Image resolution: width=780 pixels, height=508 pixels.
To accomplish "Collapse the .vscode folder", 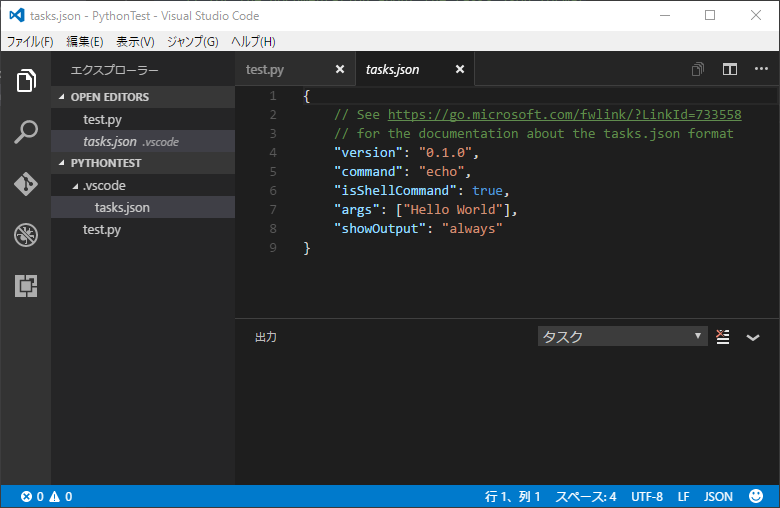I will point(76,186).
